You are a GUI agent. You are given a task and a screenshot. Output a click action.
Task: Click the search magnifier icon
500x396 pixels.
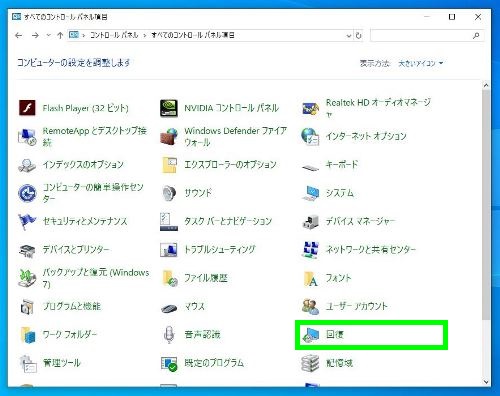click(x=476, y=35)
